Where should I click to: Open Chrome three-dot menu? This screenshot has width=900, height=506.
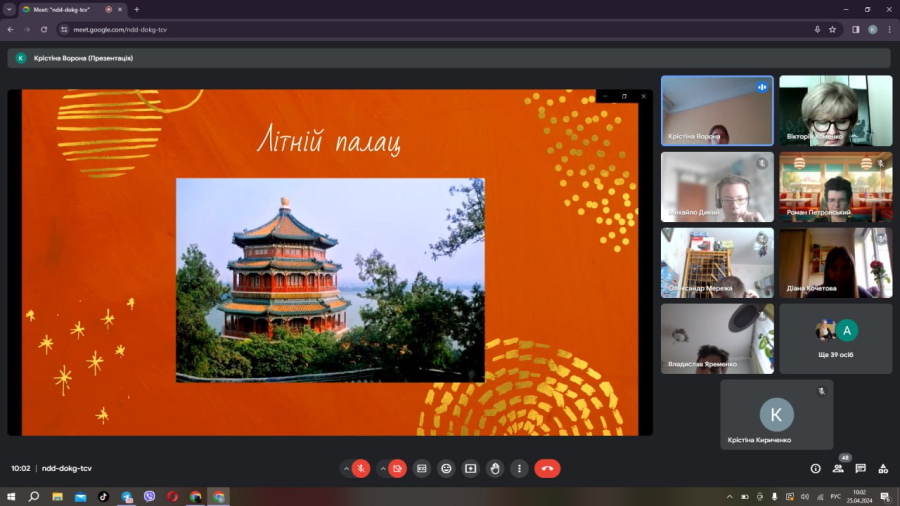(x=890, y=29)
